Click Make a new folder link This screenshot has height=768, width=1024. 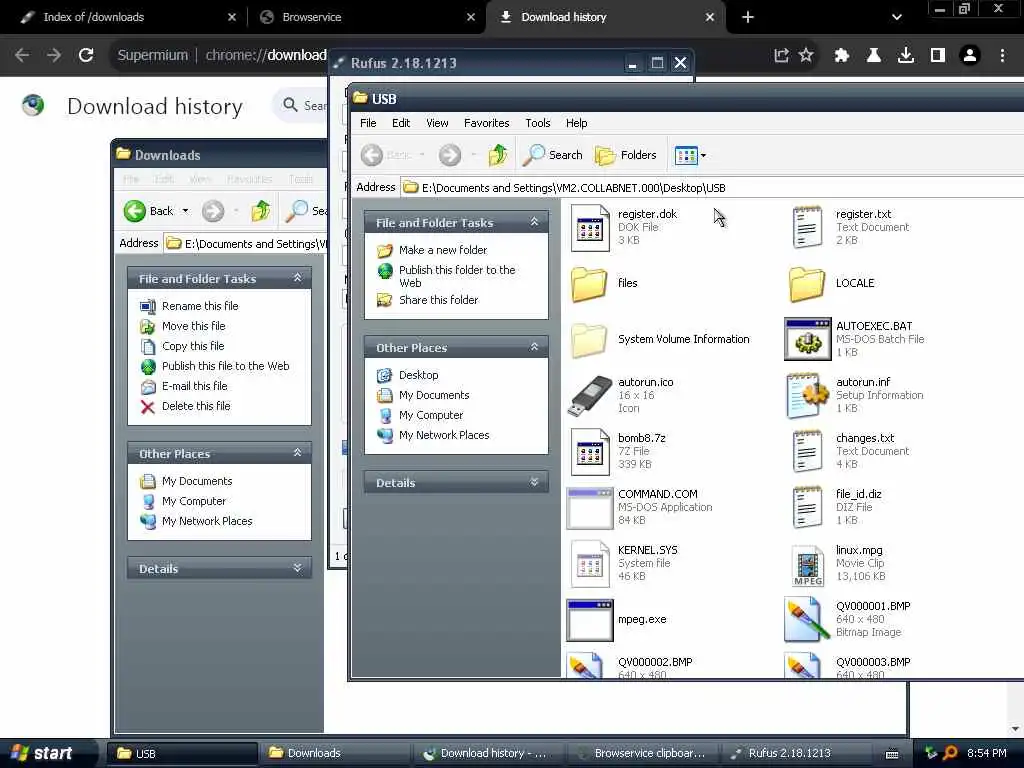(x=443, y=250)
